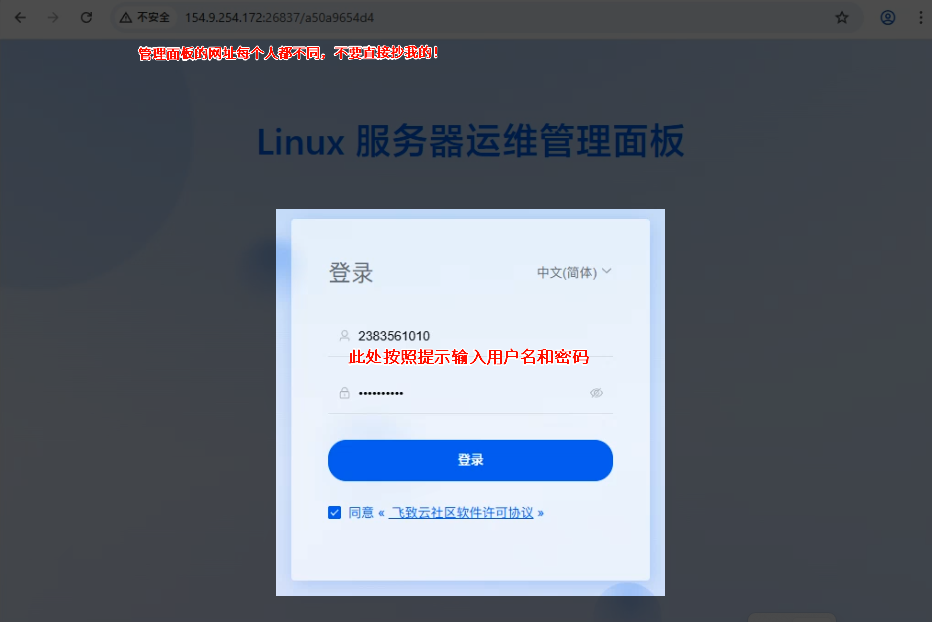932x622 pixels.
Task: Toggle password visibility with the eye icon
Action: (596, 393)
